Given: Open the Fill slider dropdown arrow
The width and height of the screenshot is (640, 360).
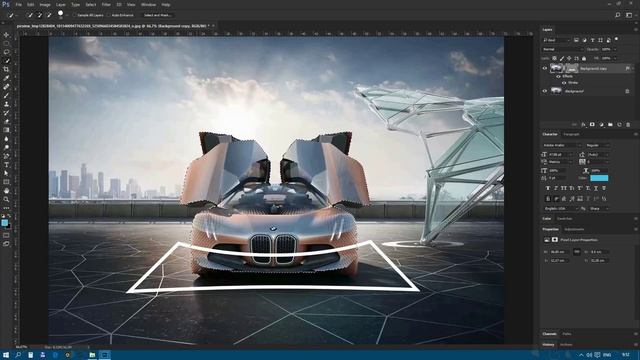Looking at the screenshot, I should click(615, 58).
